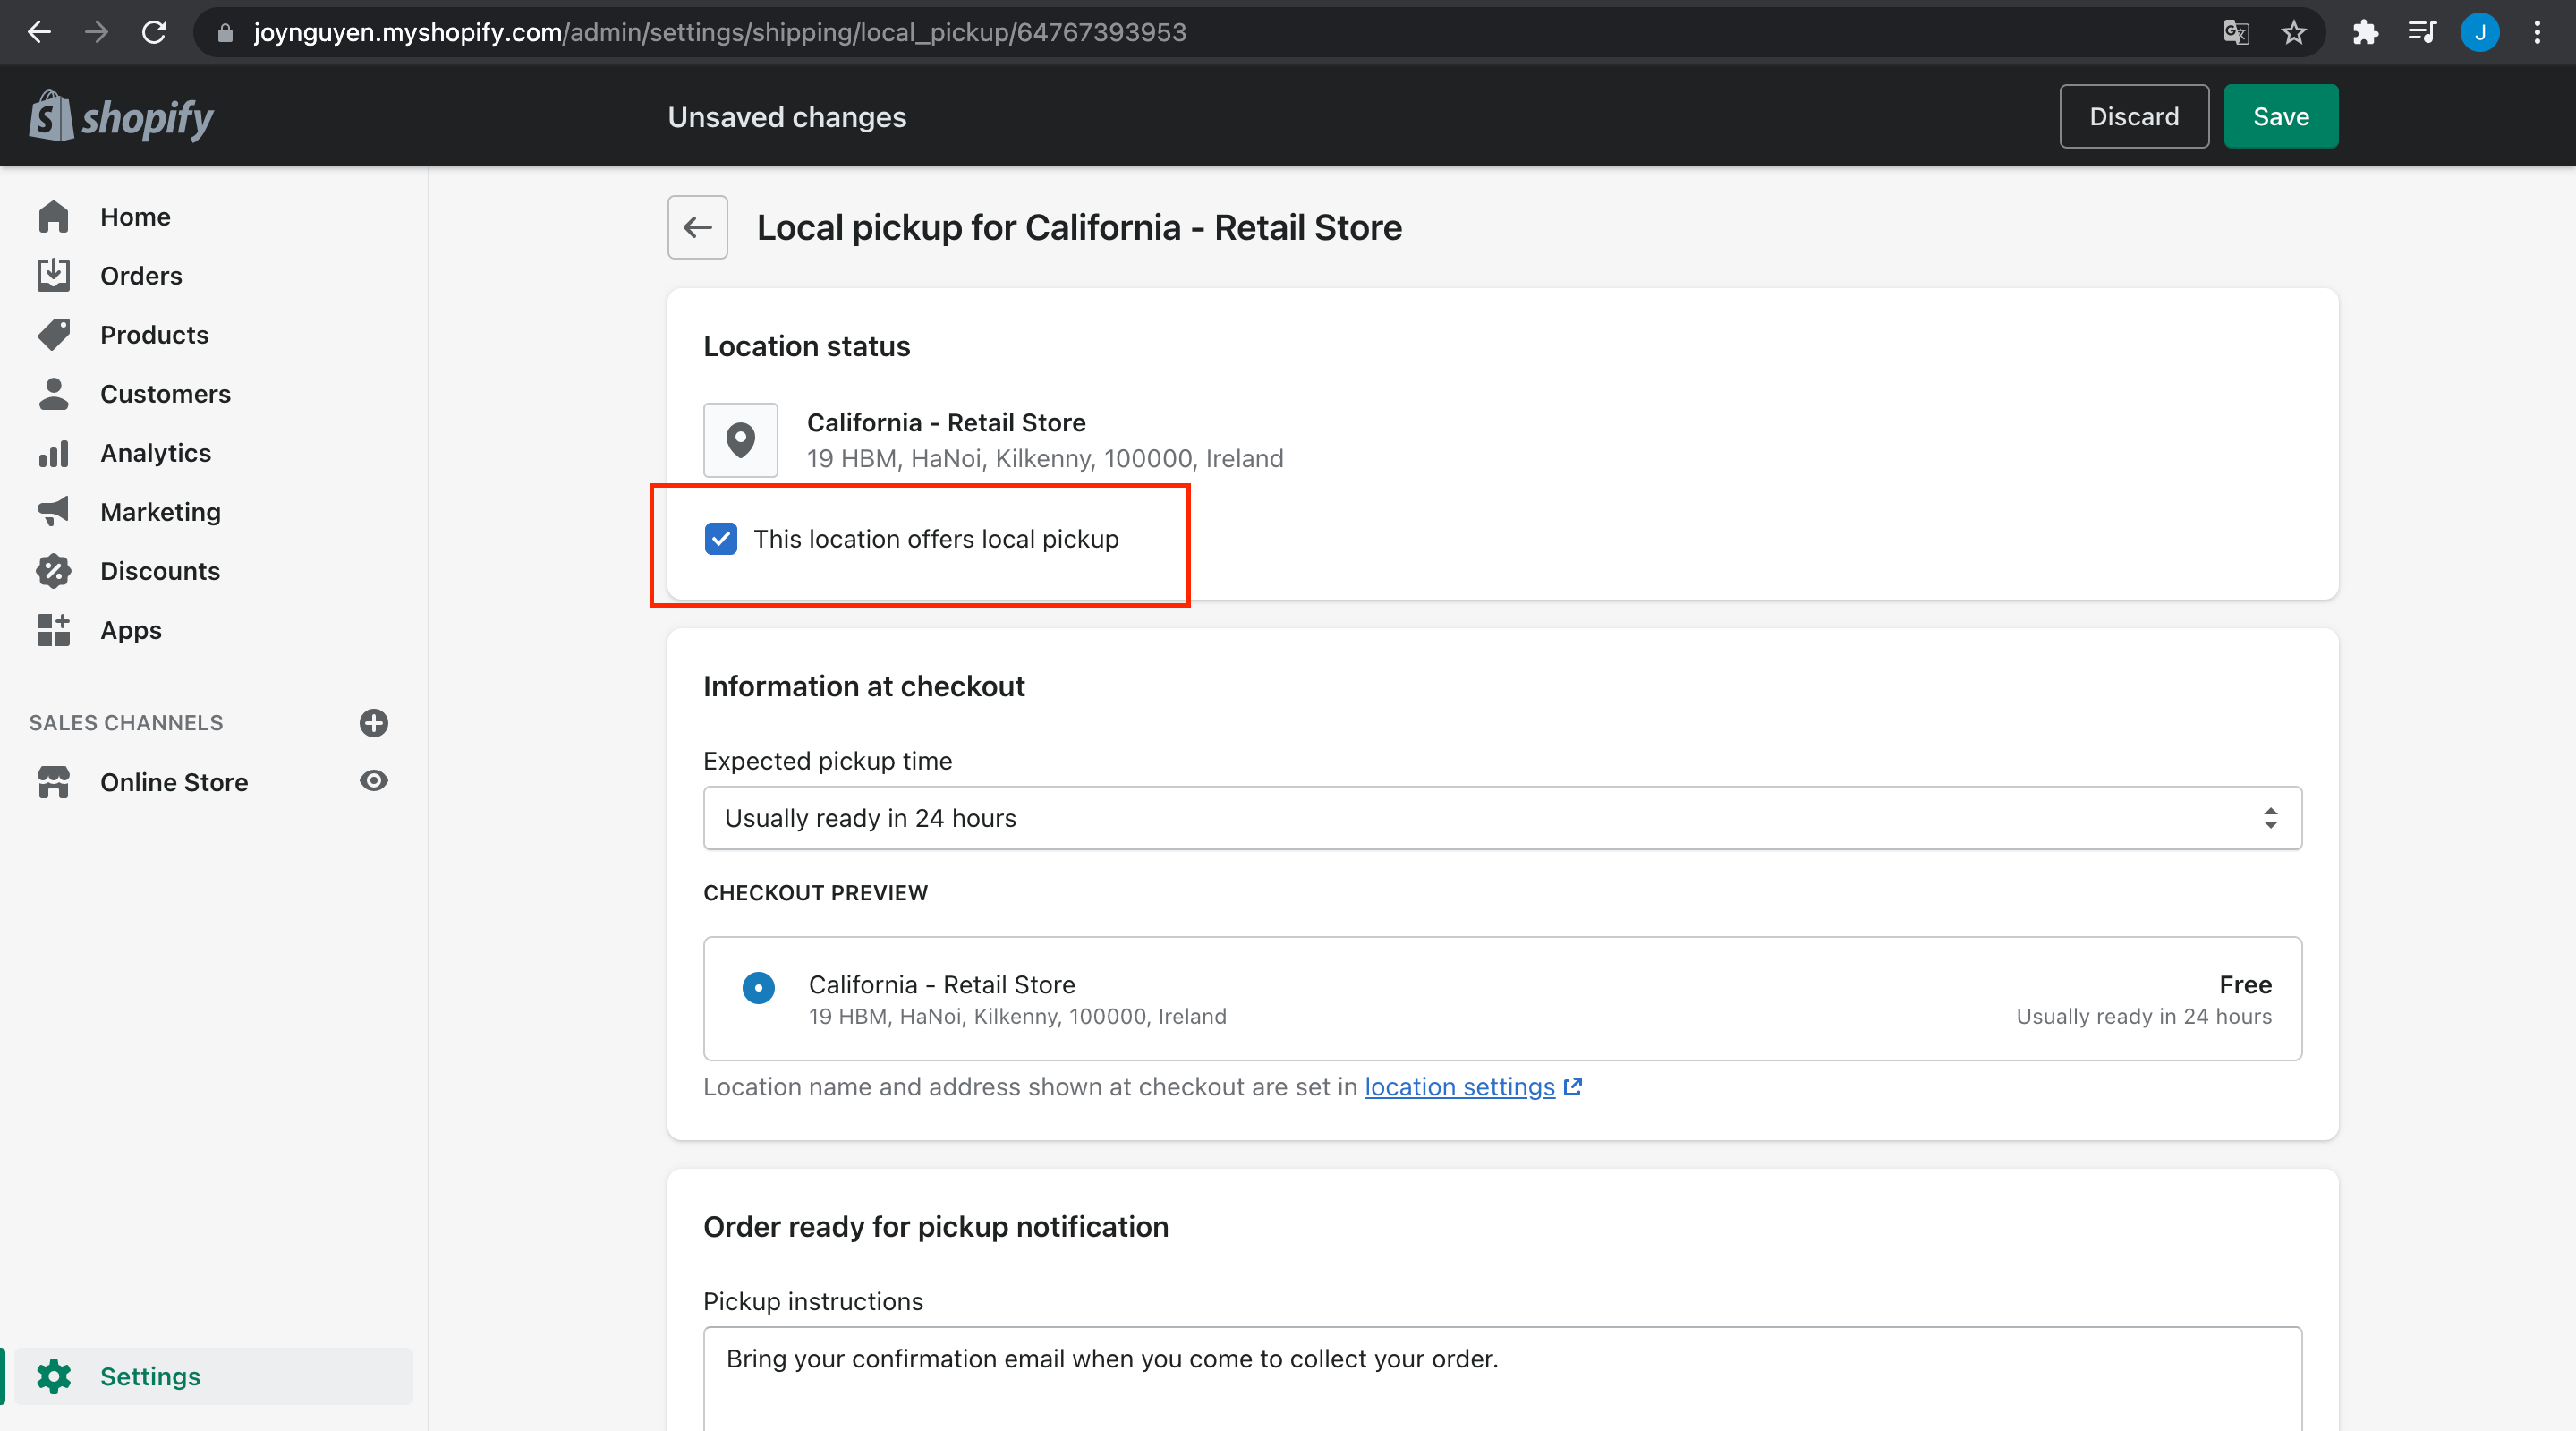This screenshot has width=2576, height=1431.
Task: Open Customers in the sidebar
Action: tap(165, 394)
